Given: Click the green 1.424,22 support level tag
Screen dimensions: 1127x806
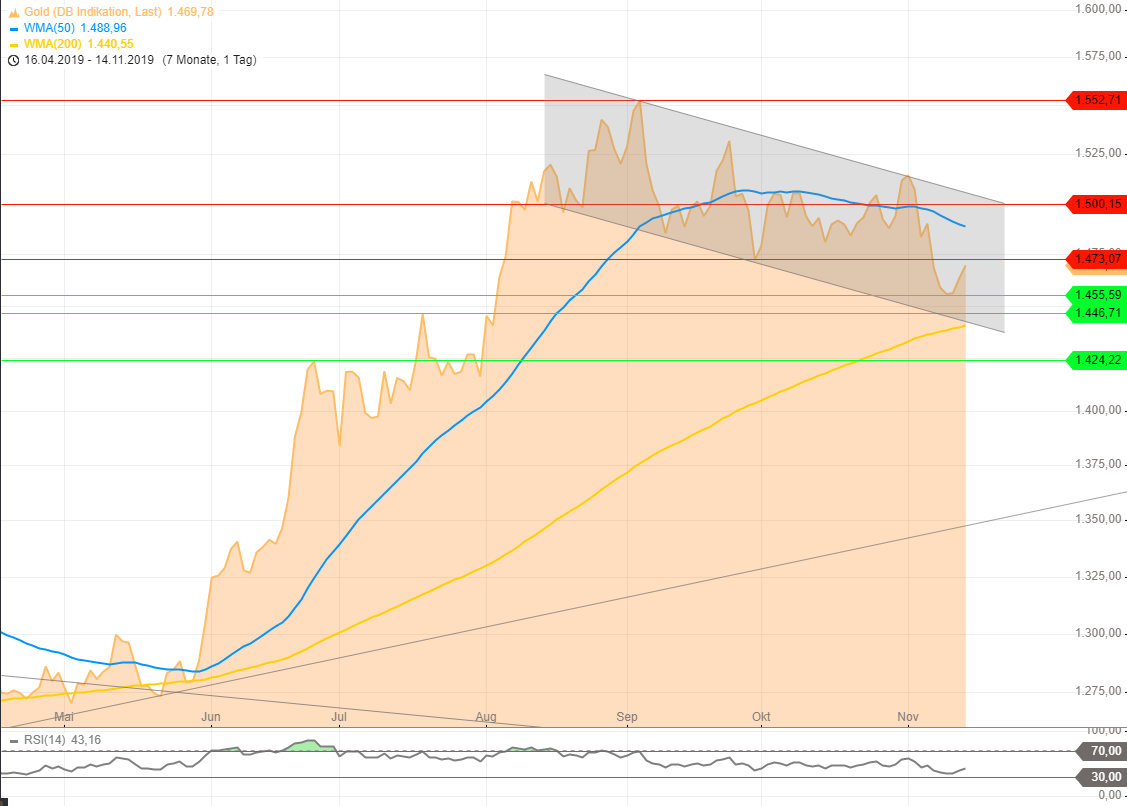Looking at the screenshot, I should 1097,360.
